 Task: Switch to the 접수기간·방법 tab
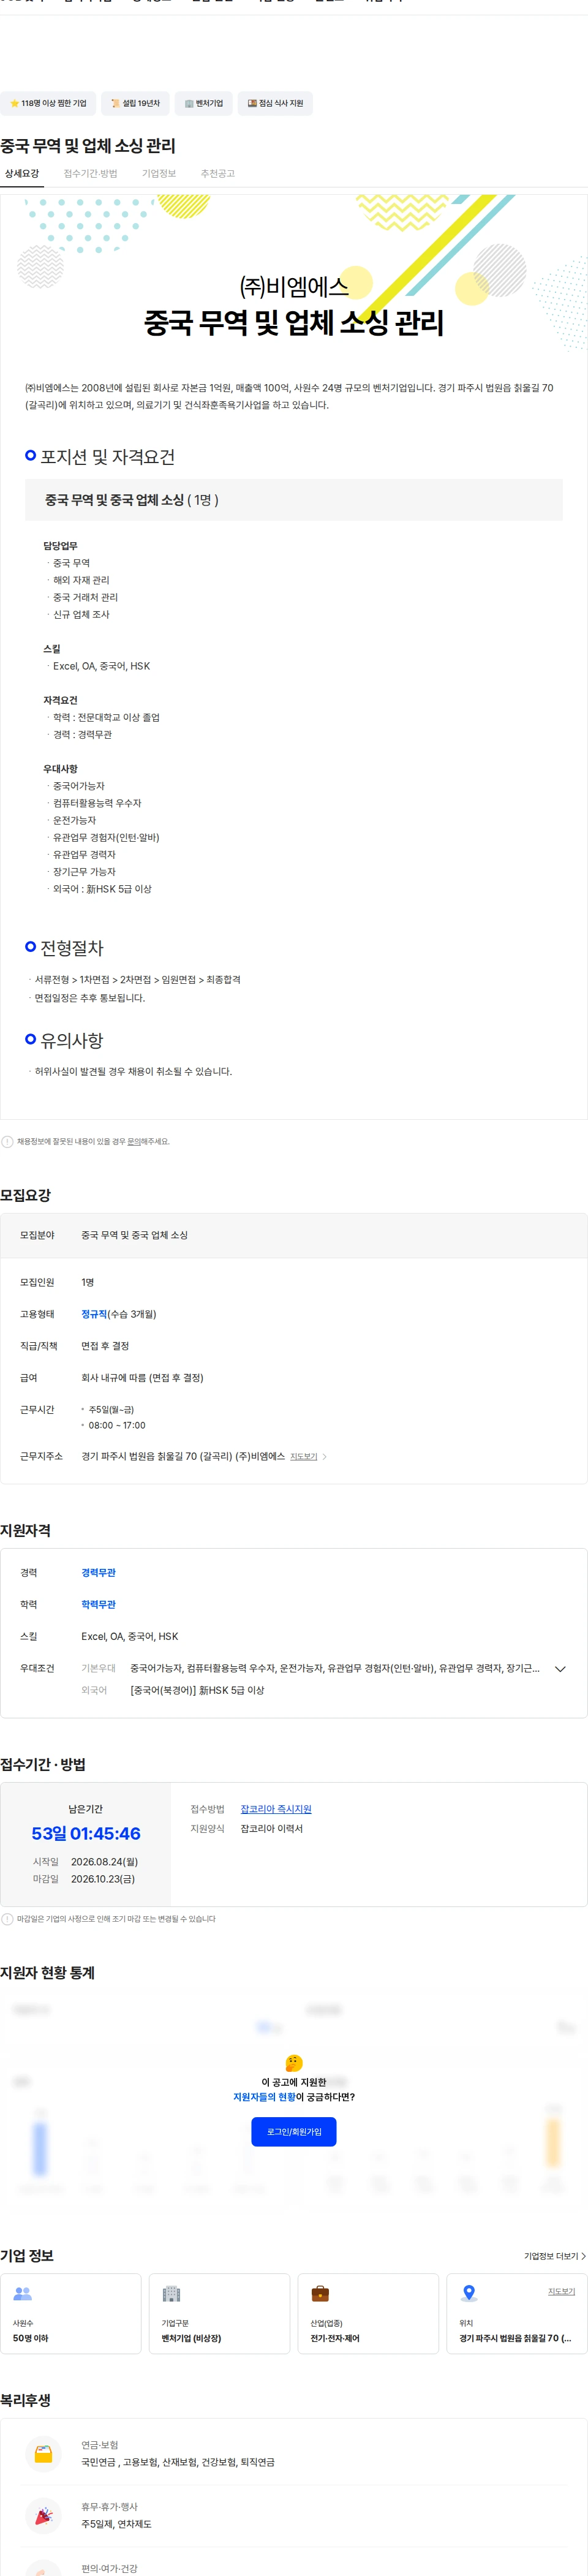tap(91, 174)
